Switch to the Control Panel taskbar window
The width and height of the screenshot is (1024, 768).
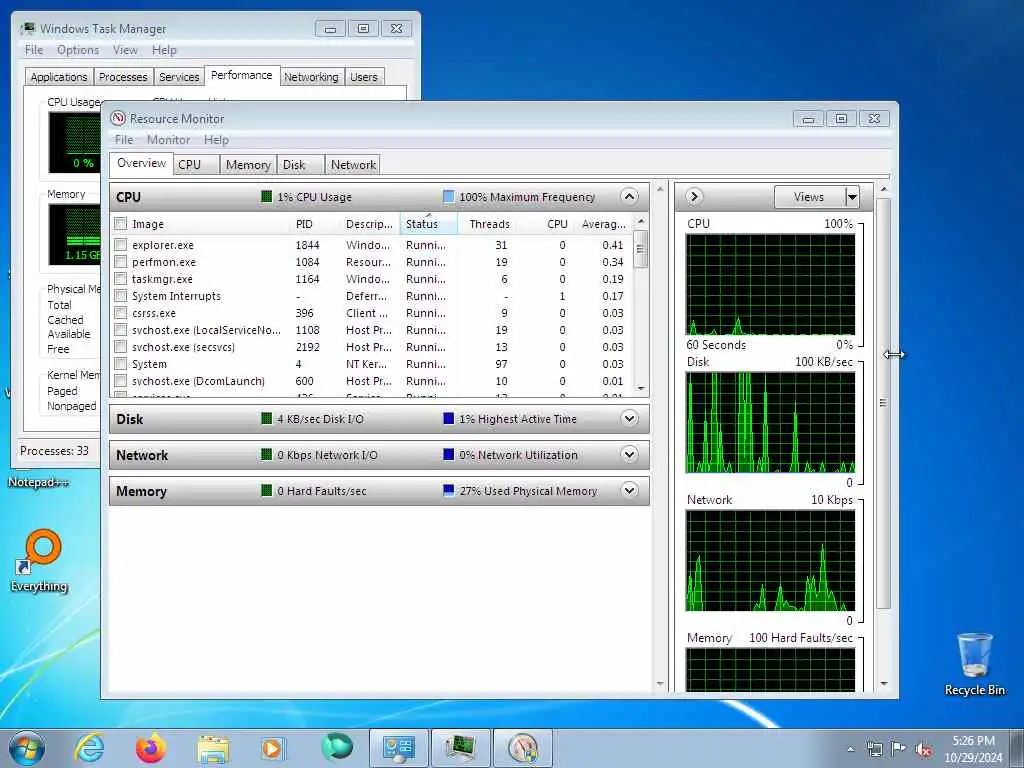click(398, 748)
